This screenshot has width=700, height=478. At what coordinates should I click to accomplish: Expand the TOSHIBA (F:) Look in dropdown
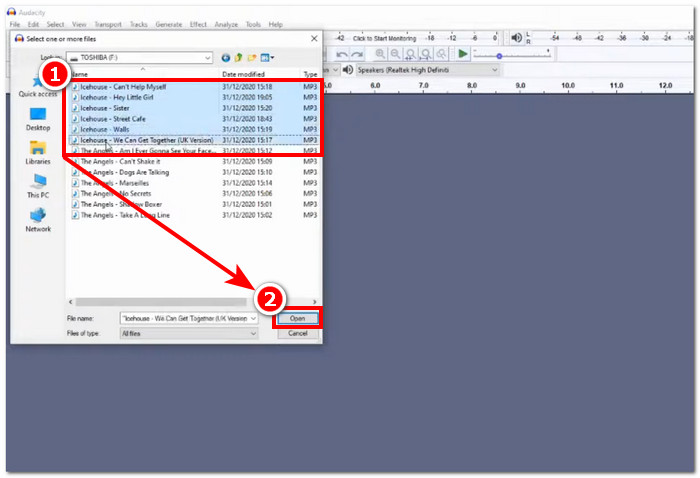click(x=208, y=58)
